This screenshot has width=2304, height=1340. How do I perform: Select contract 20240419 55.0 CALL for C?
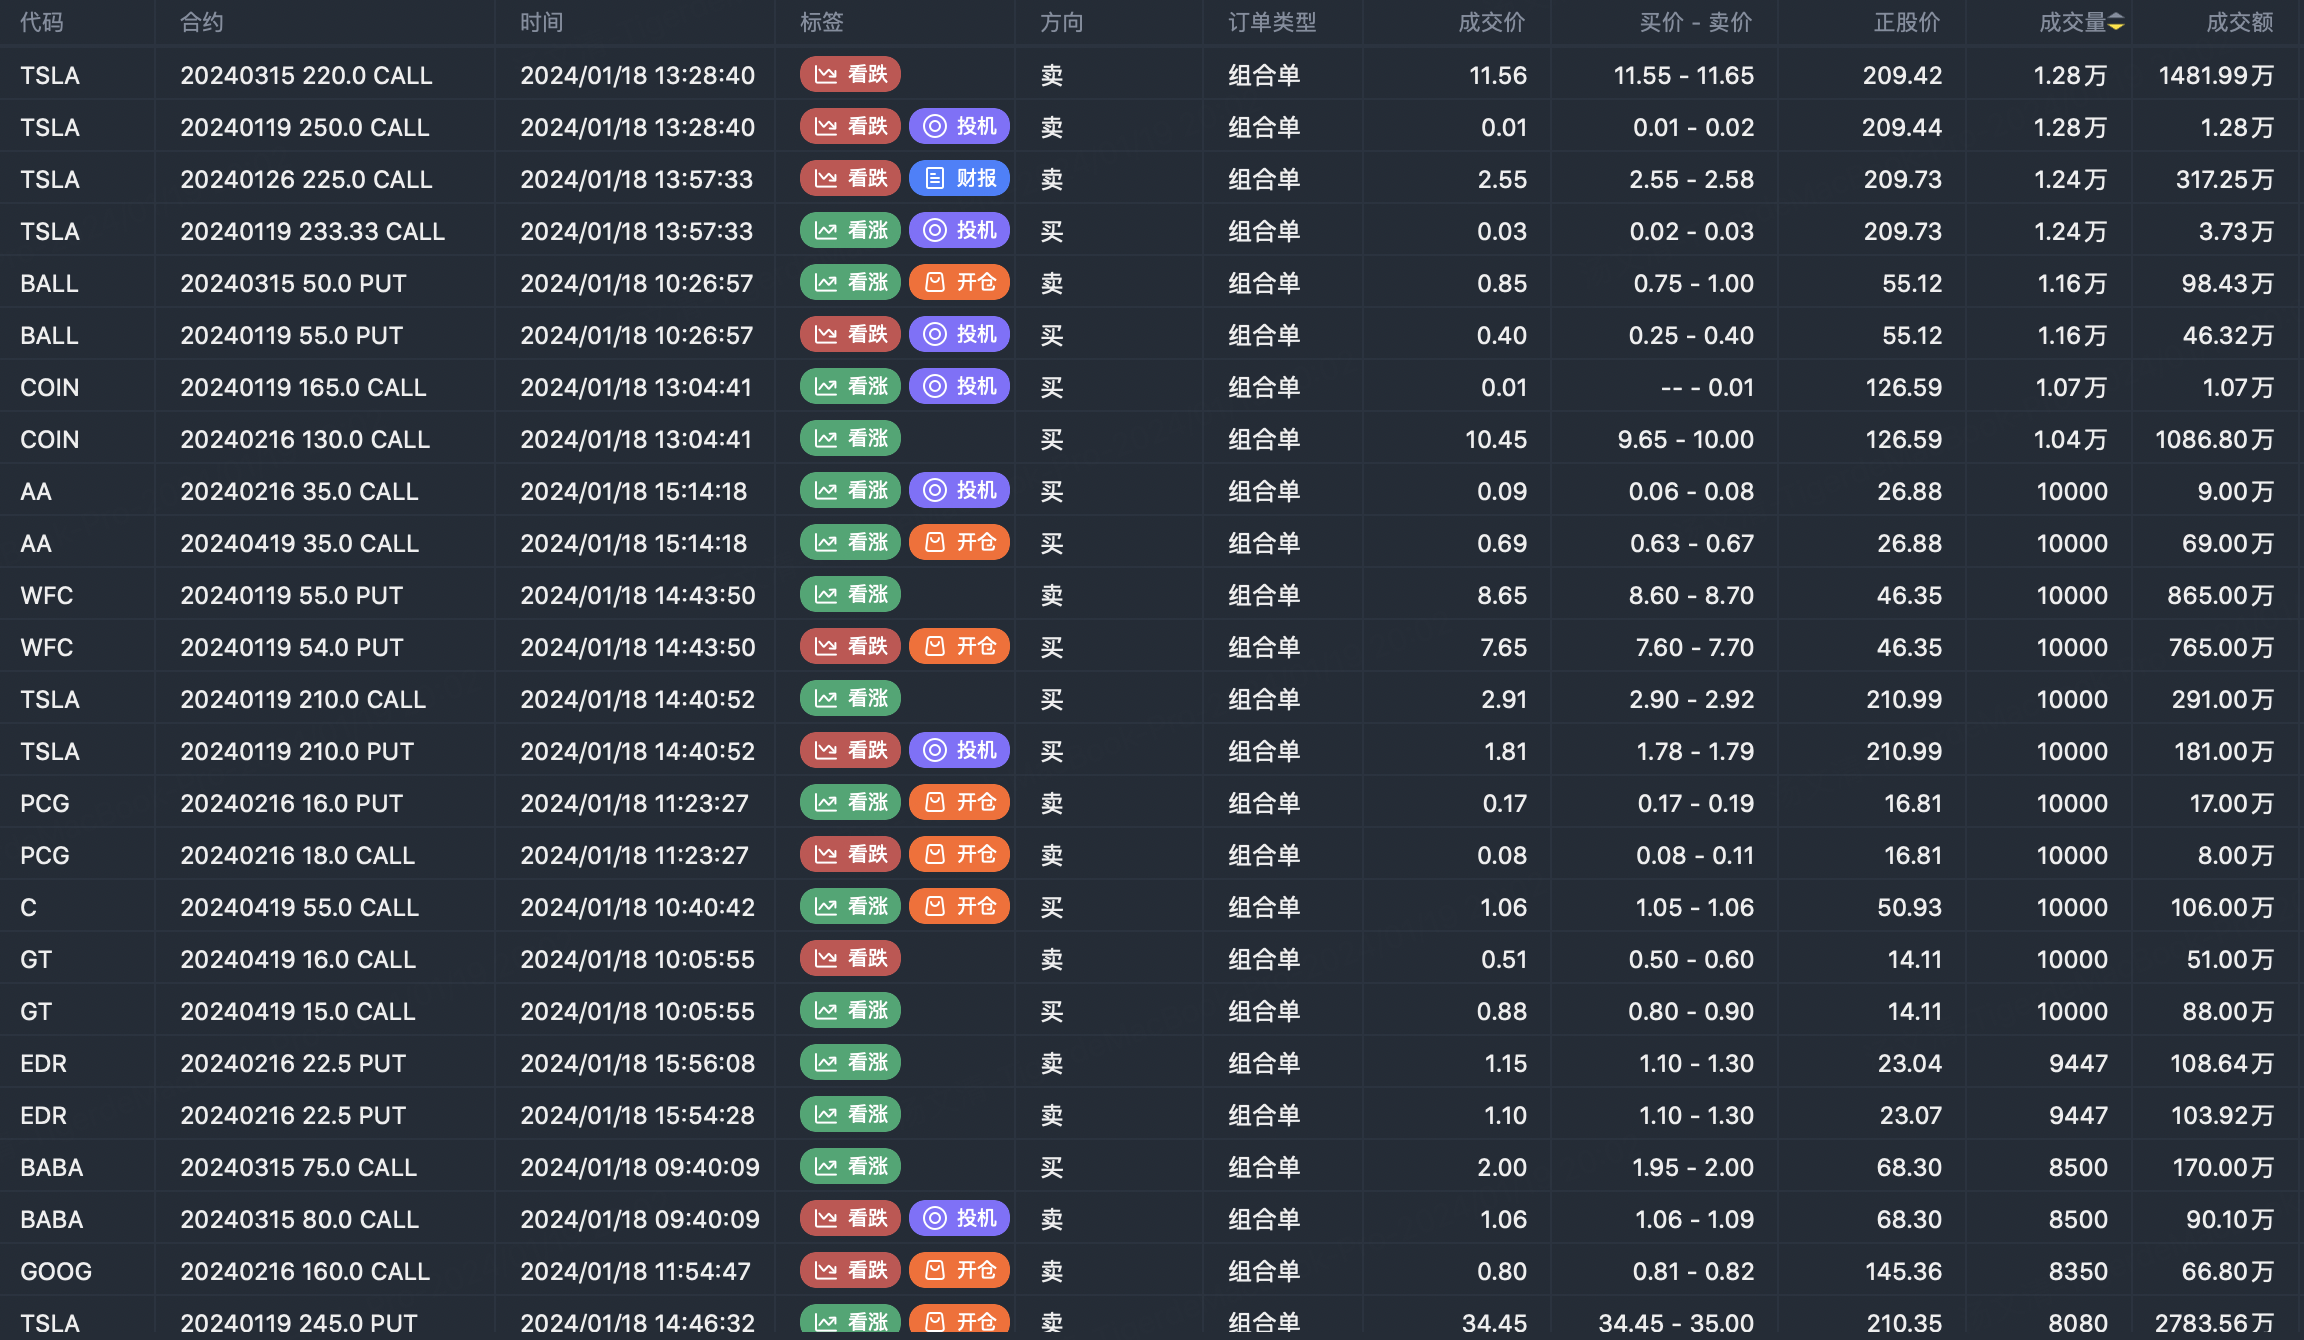299,907
